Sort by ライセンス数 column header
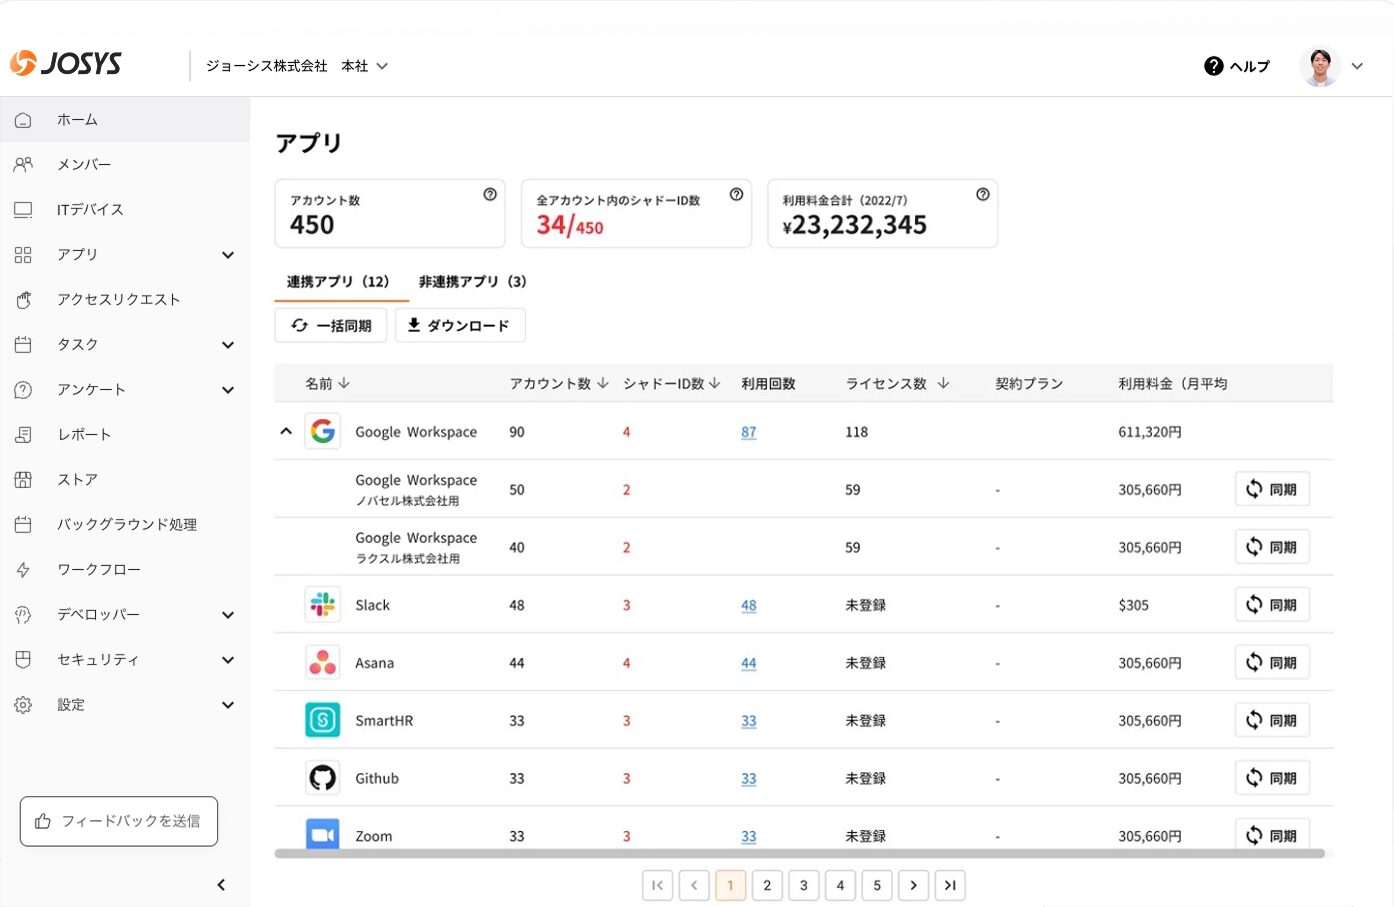The width and height of the screenshot is (1394, 907). coord(897,383)
